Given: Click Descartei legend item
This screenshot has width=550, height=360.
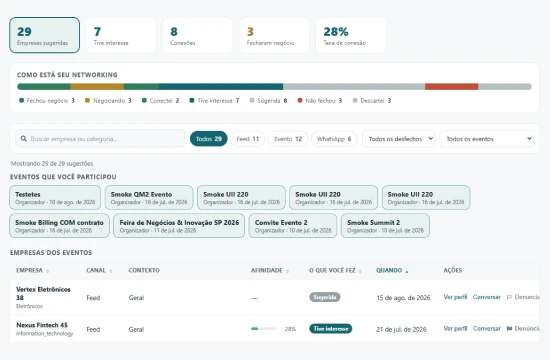Looking at the screenshot, I should click(x=372, y=101).
